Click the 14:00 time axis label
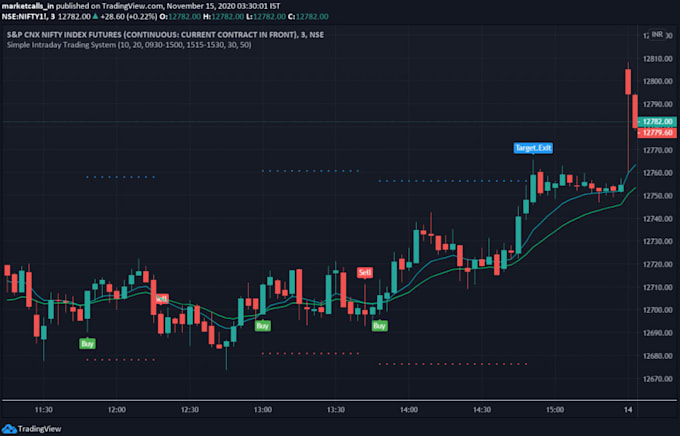The image size is (680, 436). pos(409,410)
